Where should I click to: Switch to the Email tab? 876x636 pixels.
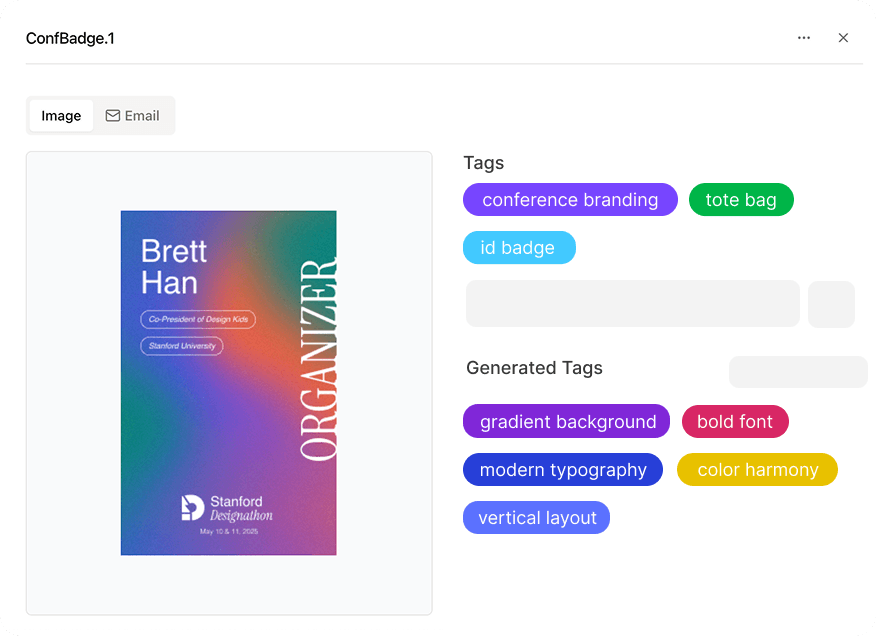pyautogui.click(x=133, y=116)
